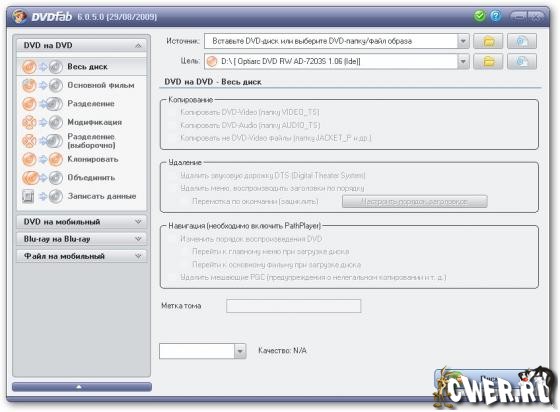The width and height of the screenshot is (560, 412).
Task: Browse target folder icon in Цель row
Action: 488,61
